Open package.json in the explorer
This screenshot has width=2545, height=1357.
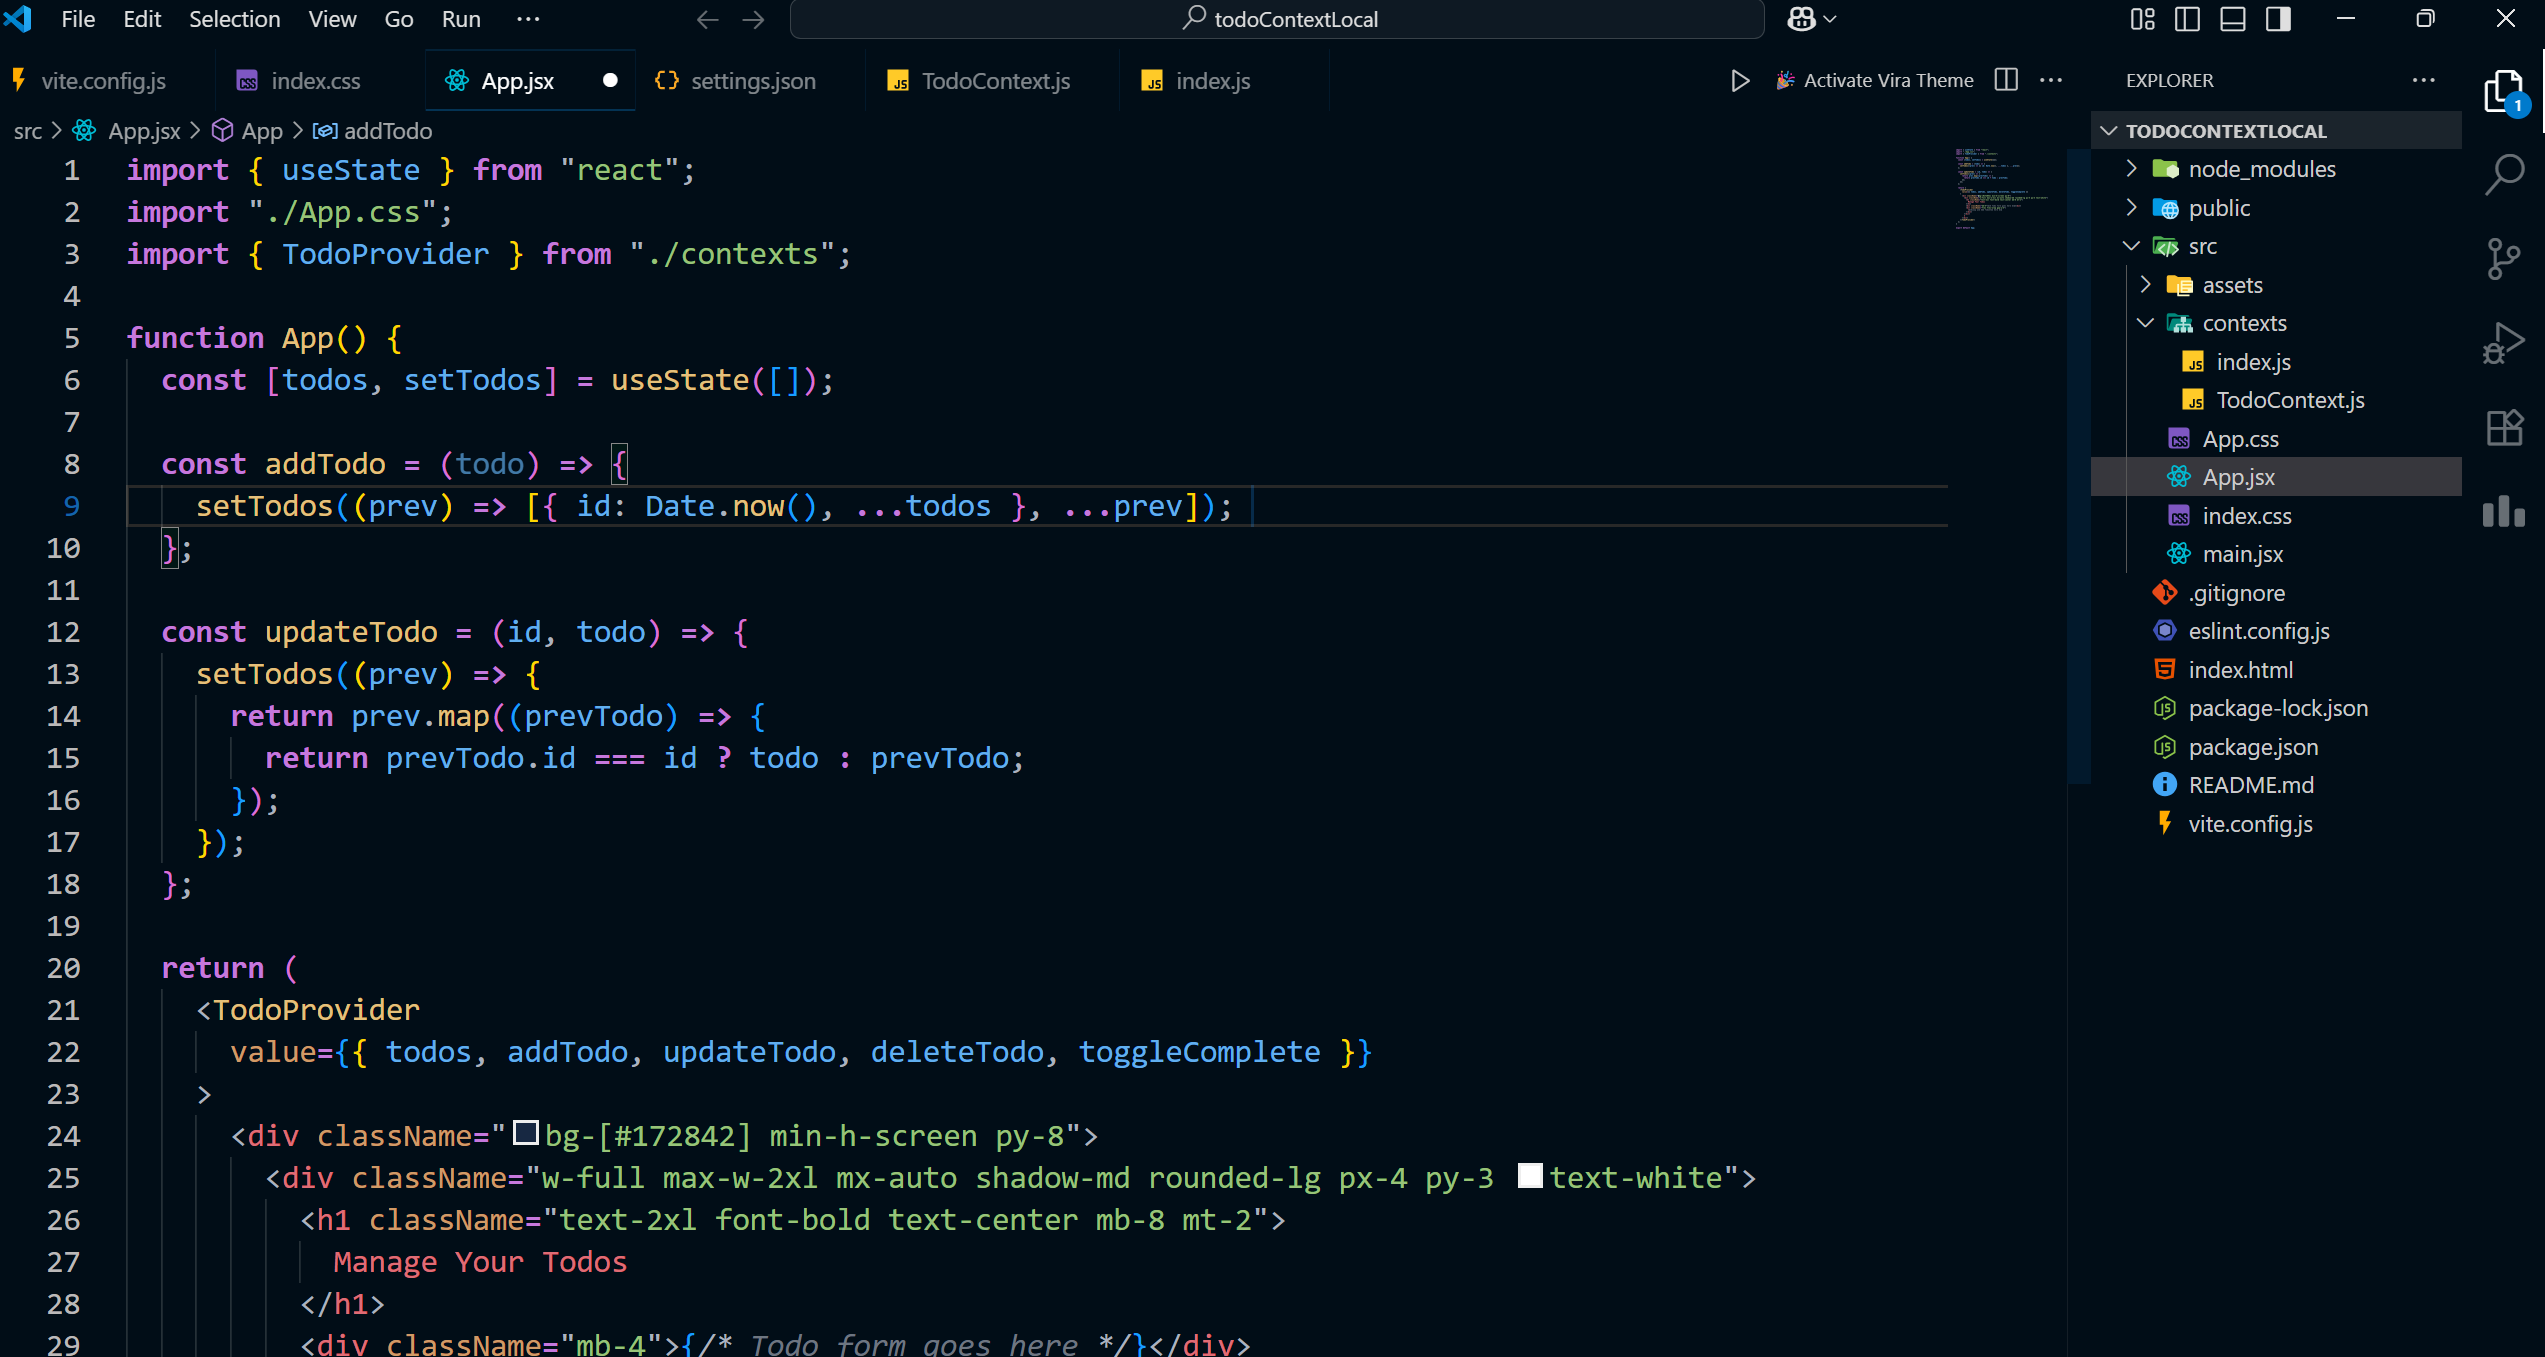(x=2253, y=747)
